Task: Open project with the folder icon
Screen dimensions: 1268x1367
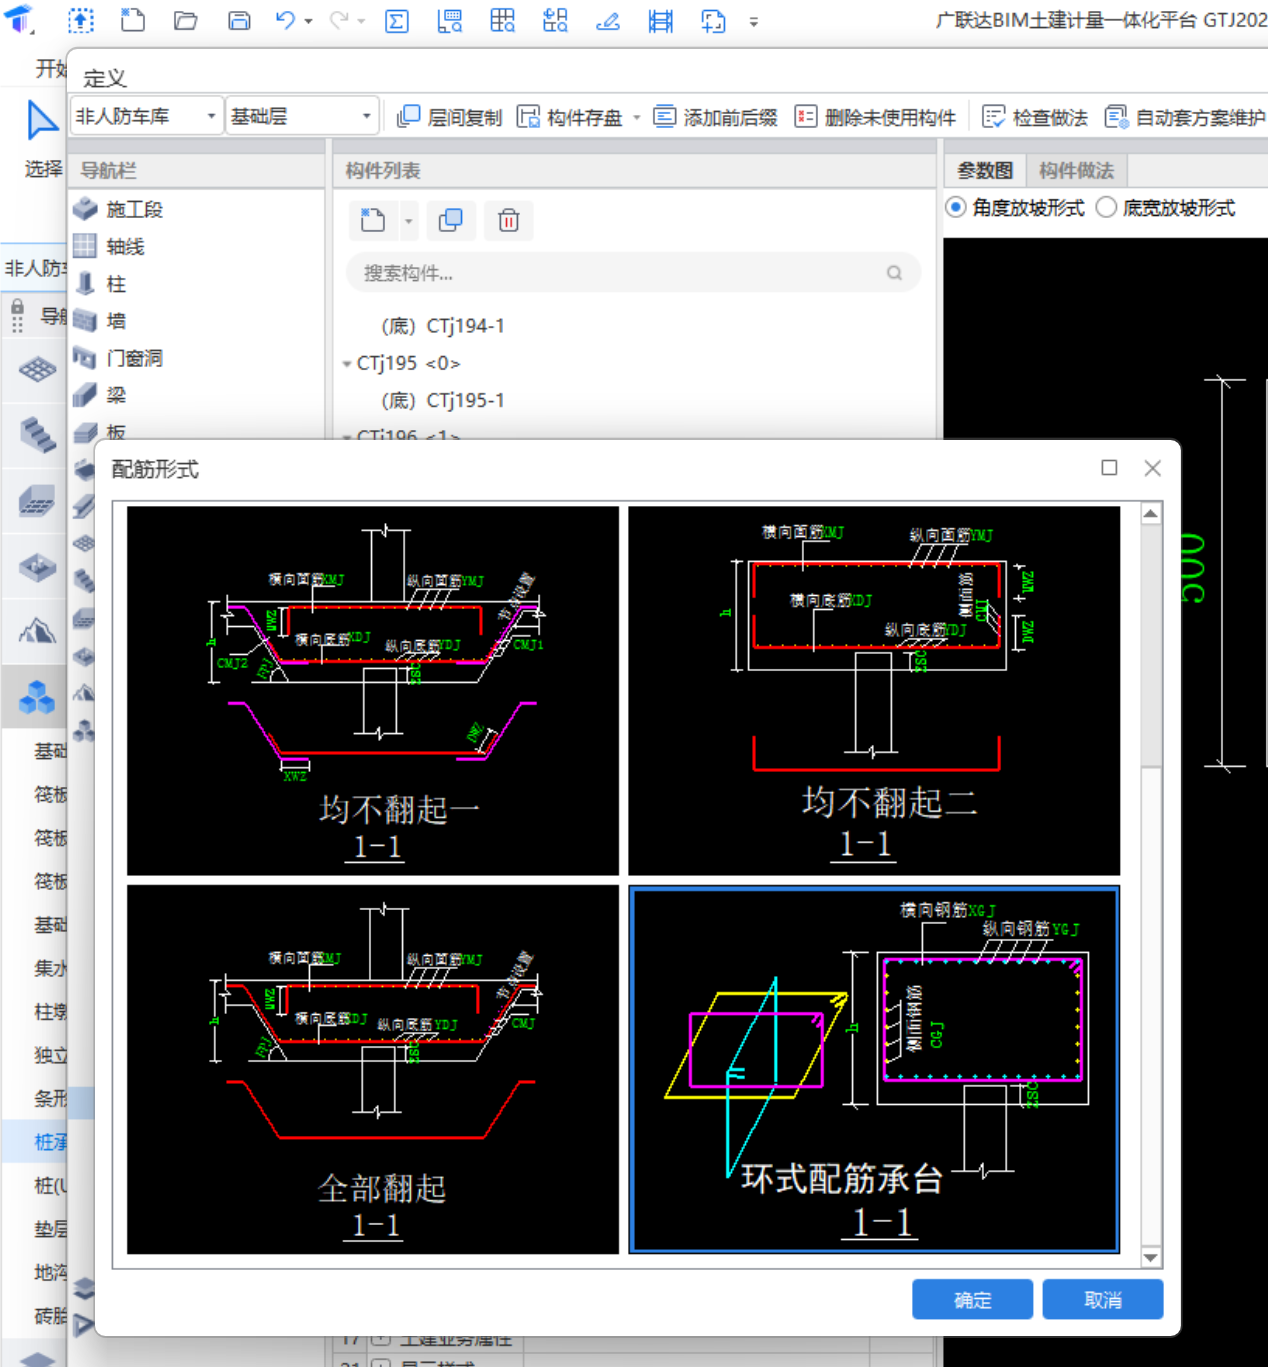Action: click(185, 20)
